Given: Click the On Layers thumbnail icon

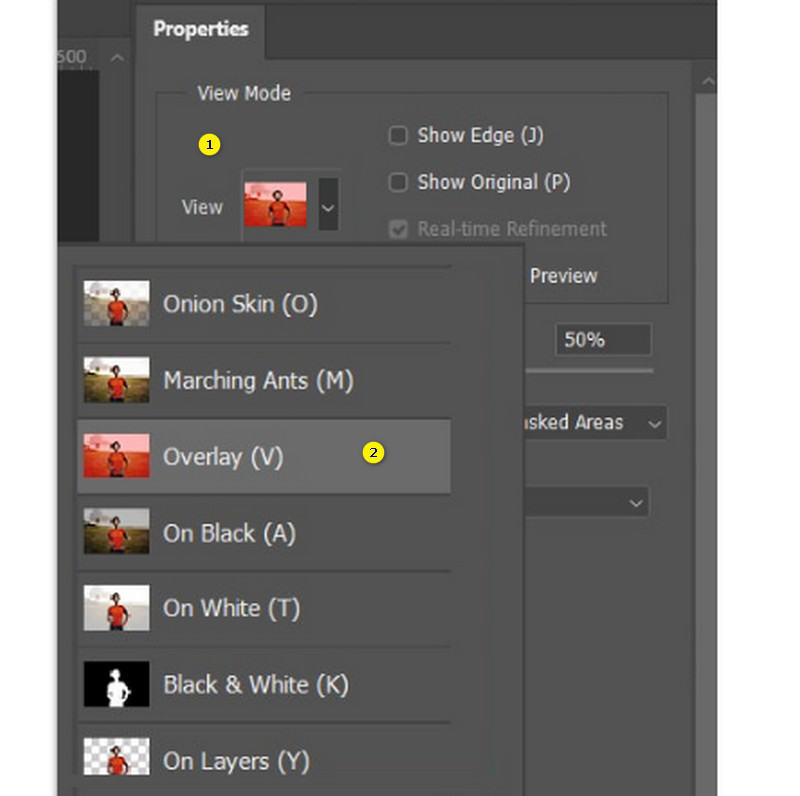Looking at the screenshot, I should click(x=116, y=760).
